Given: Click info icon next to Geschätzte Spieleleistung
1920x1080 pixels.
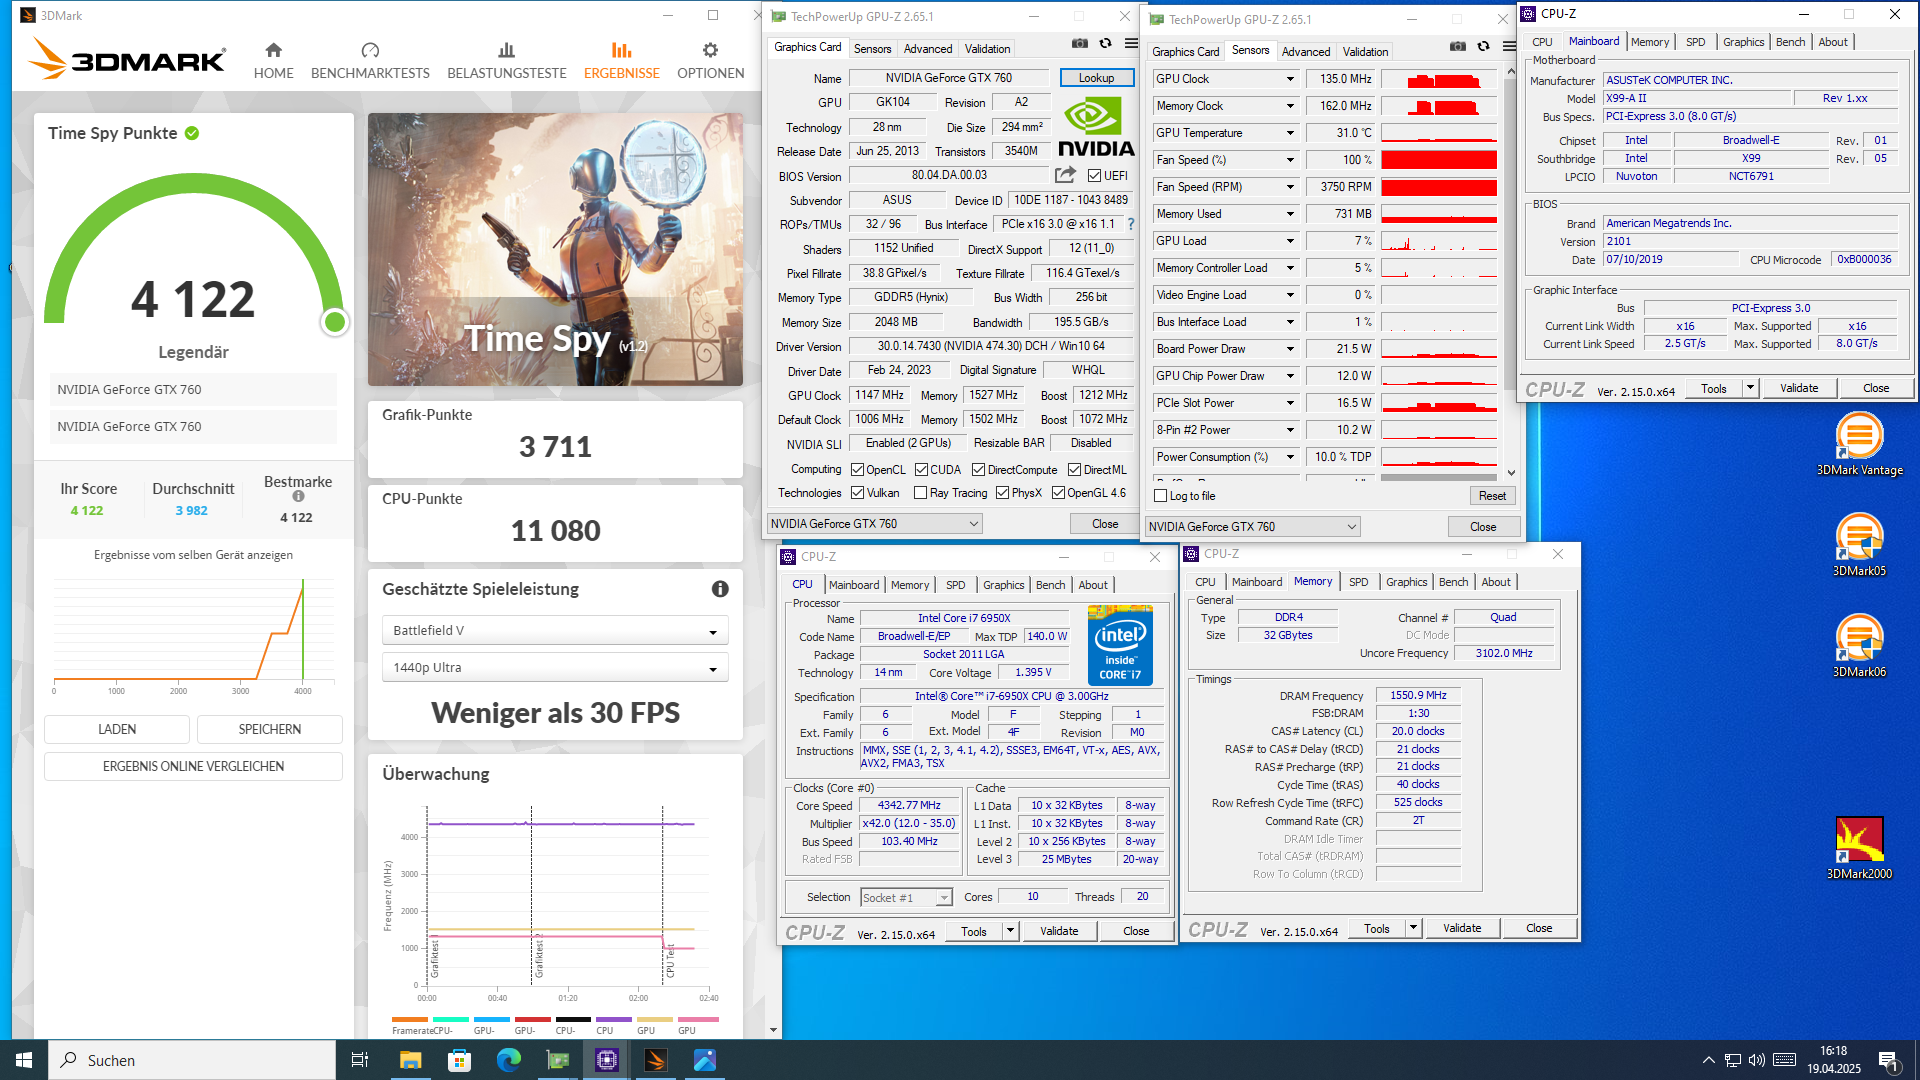Looking at the screenshot, I should 720,589.
